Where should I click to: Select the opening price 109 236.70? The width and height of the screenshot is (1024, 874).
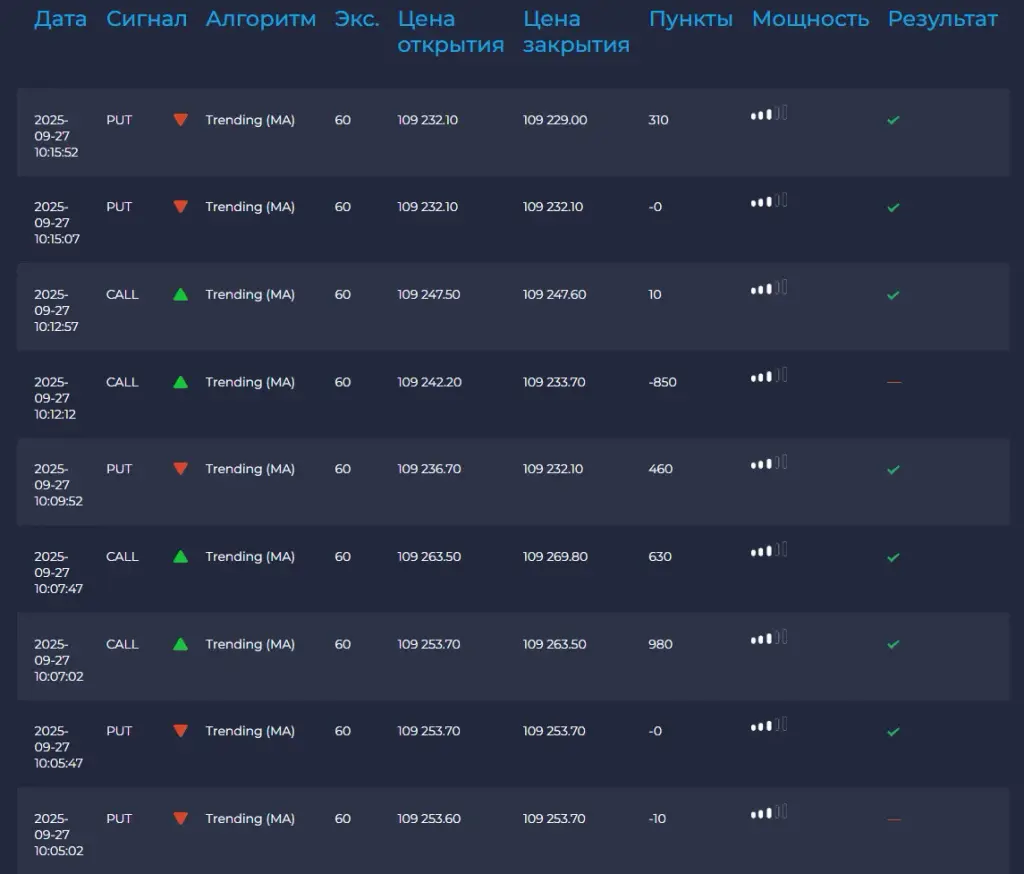(429, 468)
